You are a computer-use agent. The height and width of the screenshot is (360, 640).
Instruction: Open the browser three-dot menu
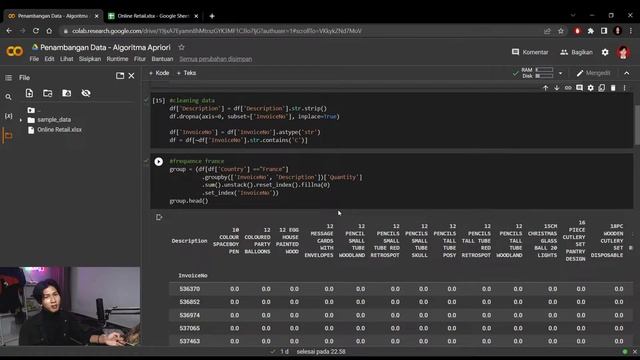pyautogui.click(x=631, y=31)
